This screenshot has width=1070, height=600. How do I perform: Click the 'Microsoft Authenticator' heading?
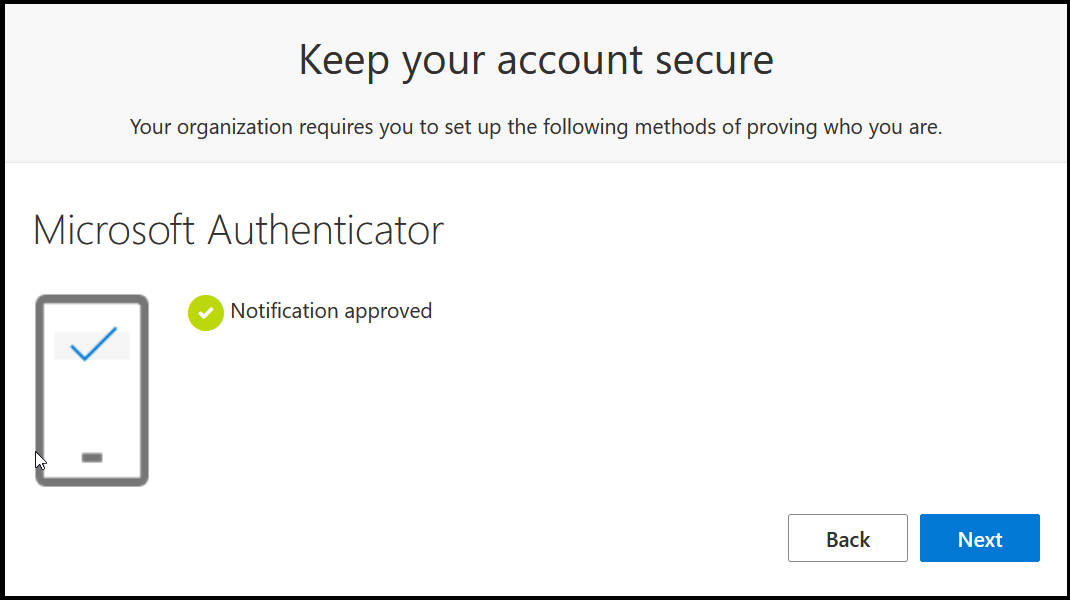pos(238,230)
